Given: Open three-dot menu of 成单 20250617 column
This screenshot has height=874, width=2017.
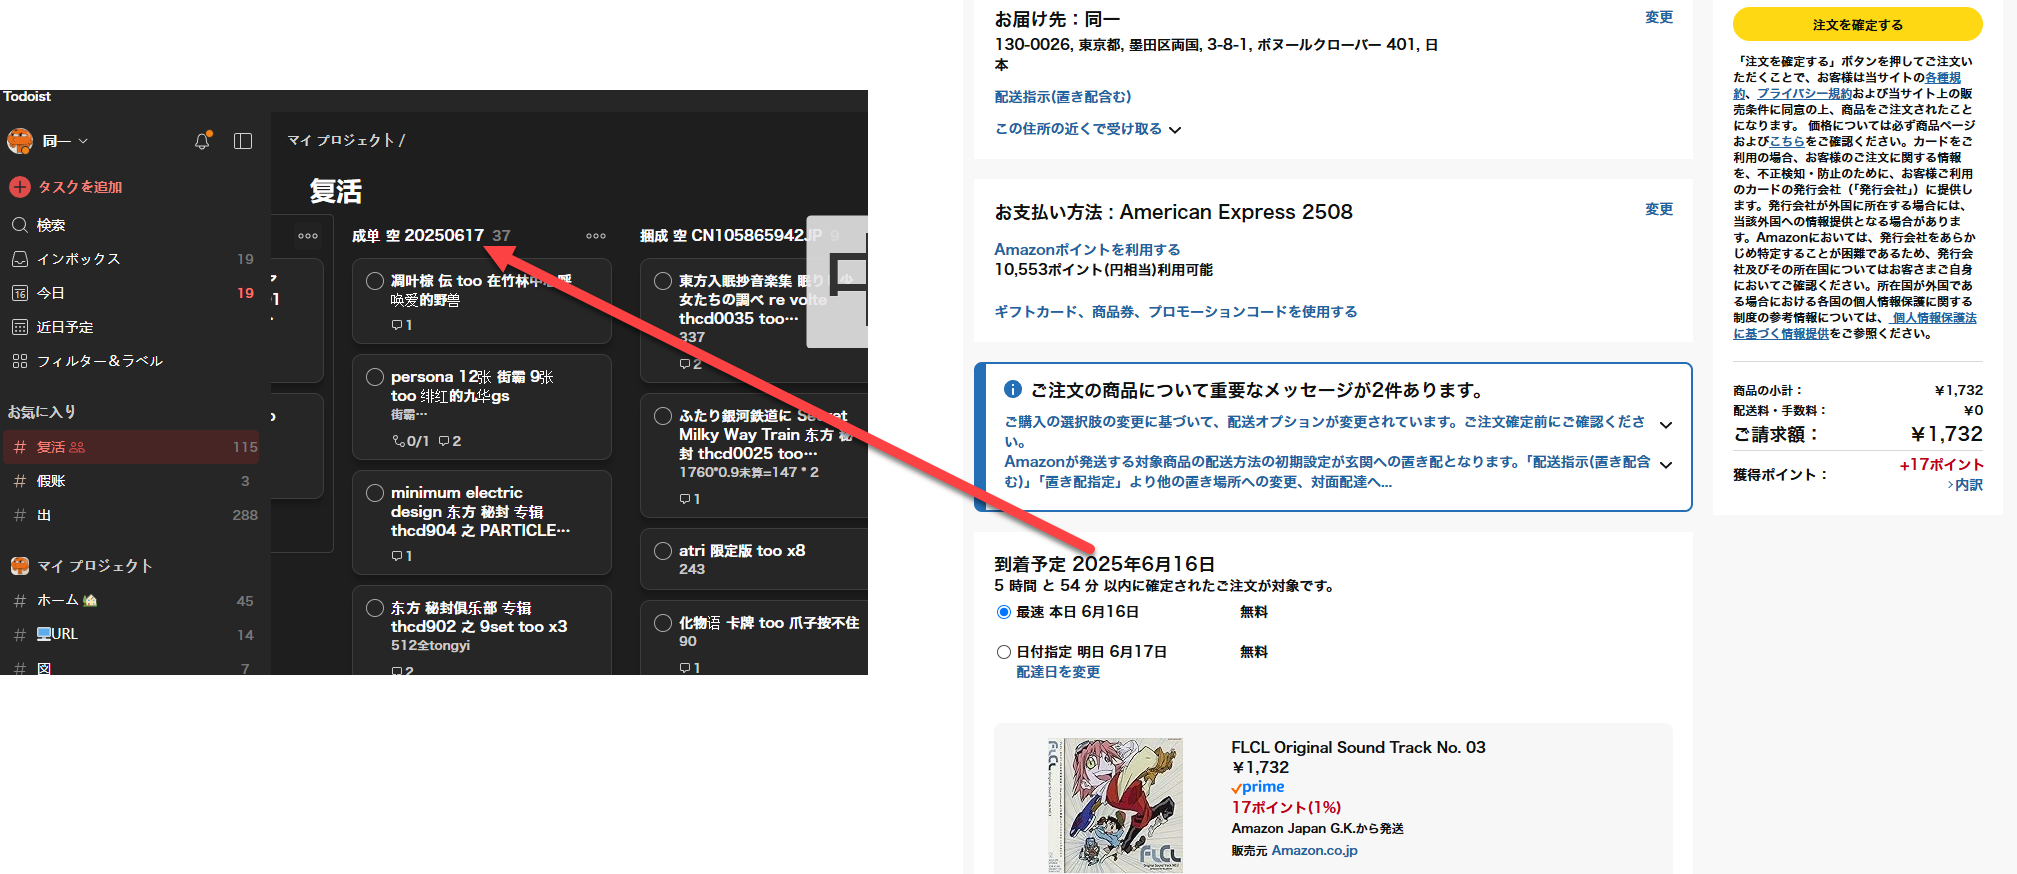Looking at the screenshot, I should [x=596, y=236].
